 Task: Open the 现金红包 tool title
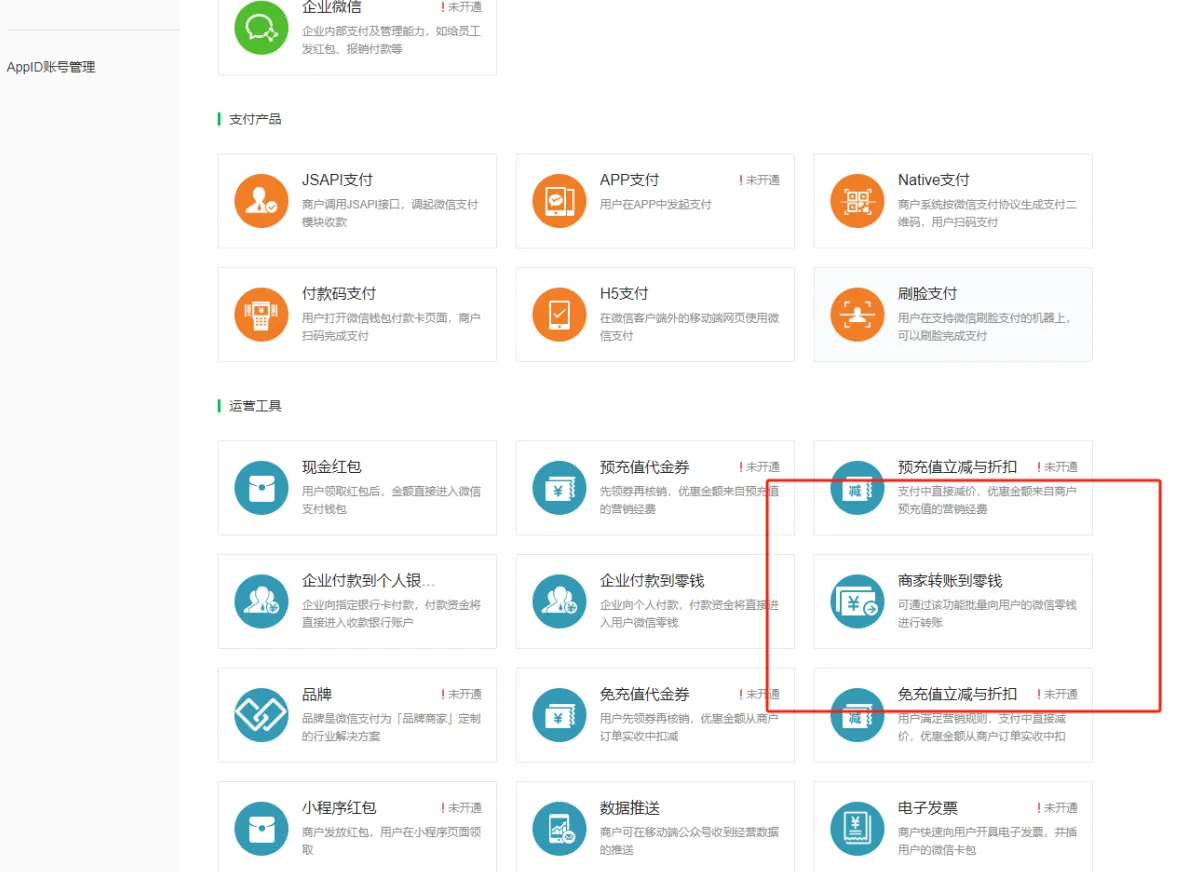331,467
